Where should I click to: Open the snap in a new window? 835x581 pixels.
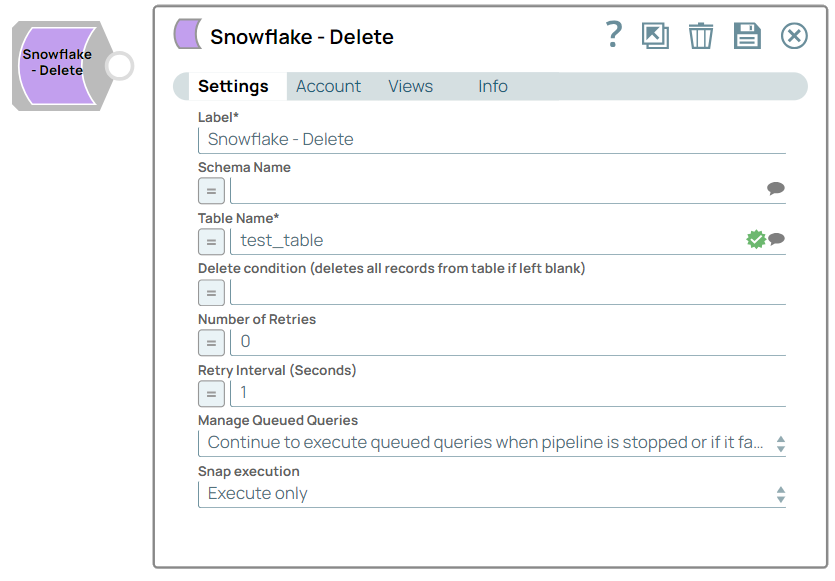656,35
